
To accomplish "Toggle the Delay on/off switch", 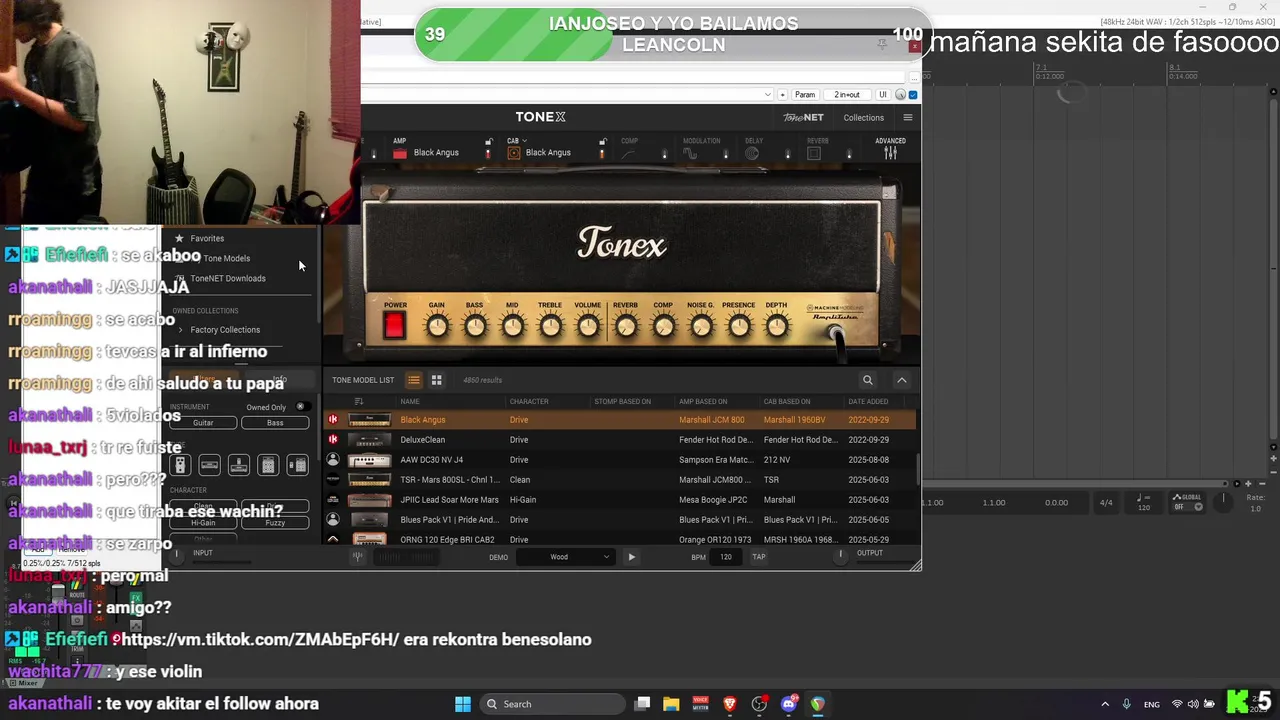I will click(787, 154).
